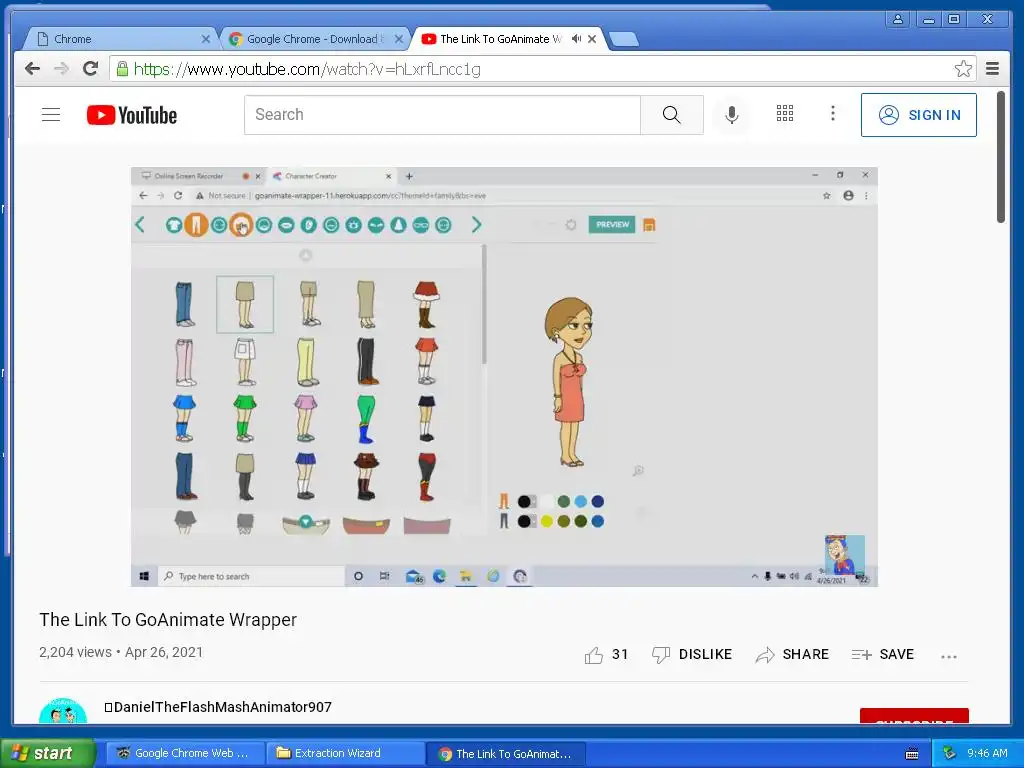
Task: Click the 2,204 views text
Action: click(75, 652)
